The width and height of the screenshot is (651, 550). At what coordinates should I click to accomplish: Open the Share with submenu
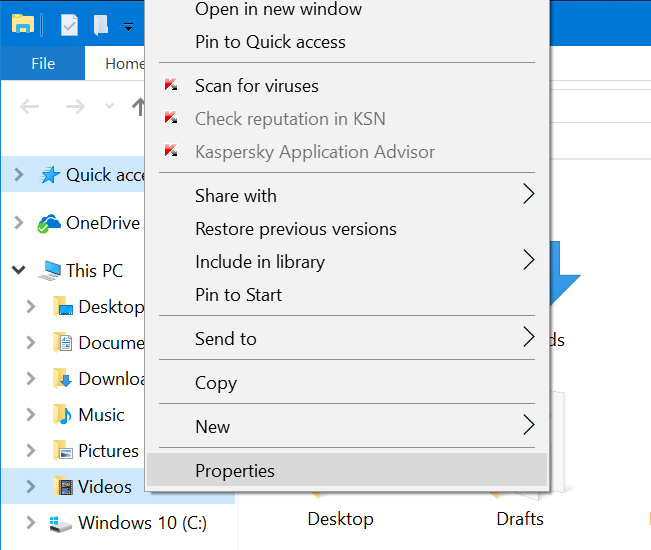(347, 196)
